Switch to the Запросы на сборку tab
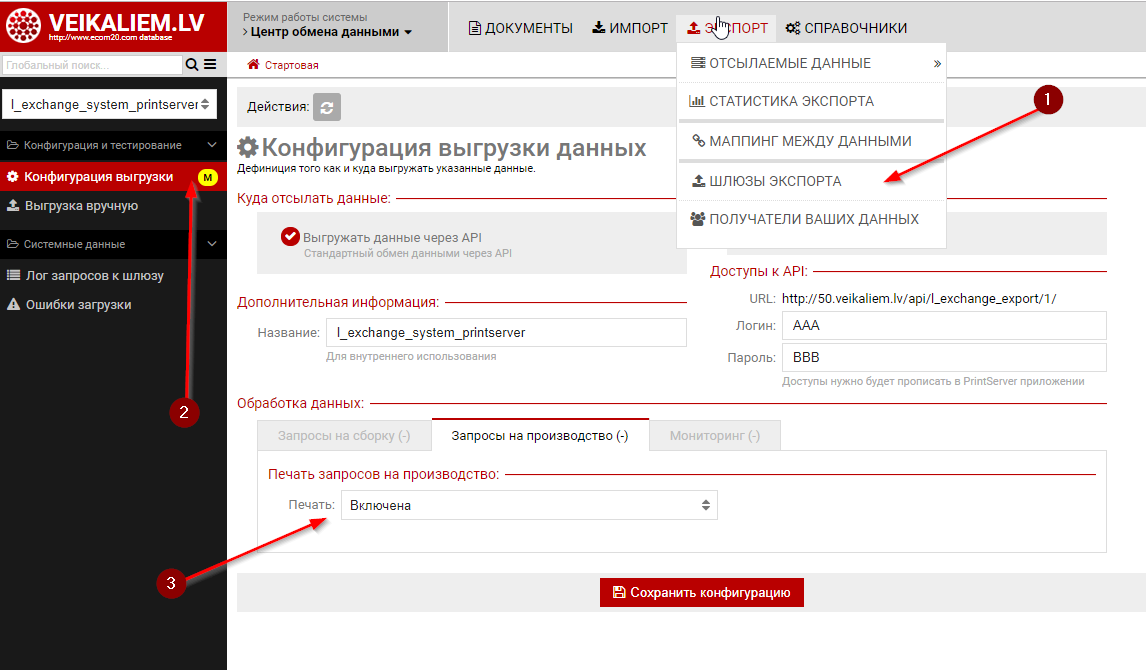The height and width of the screenshot is (670, 1146). pos(344,435)
